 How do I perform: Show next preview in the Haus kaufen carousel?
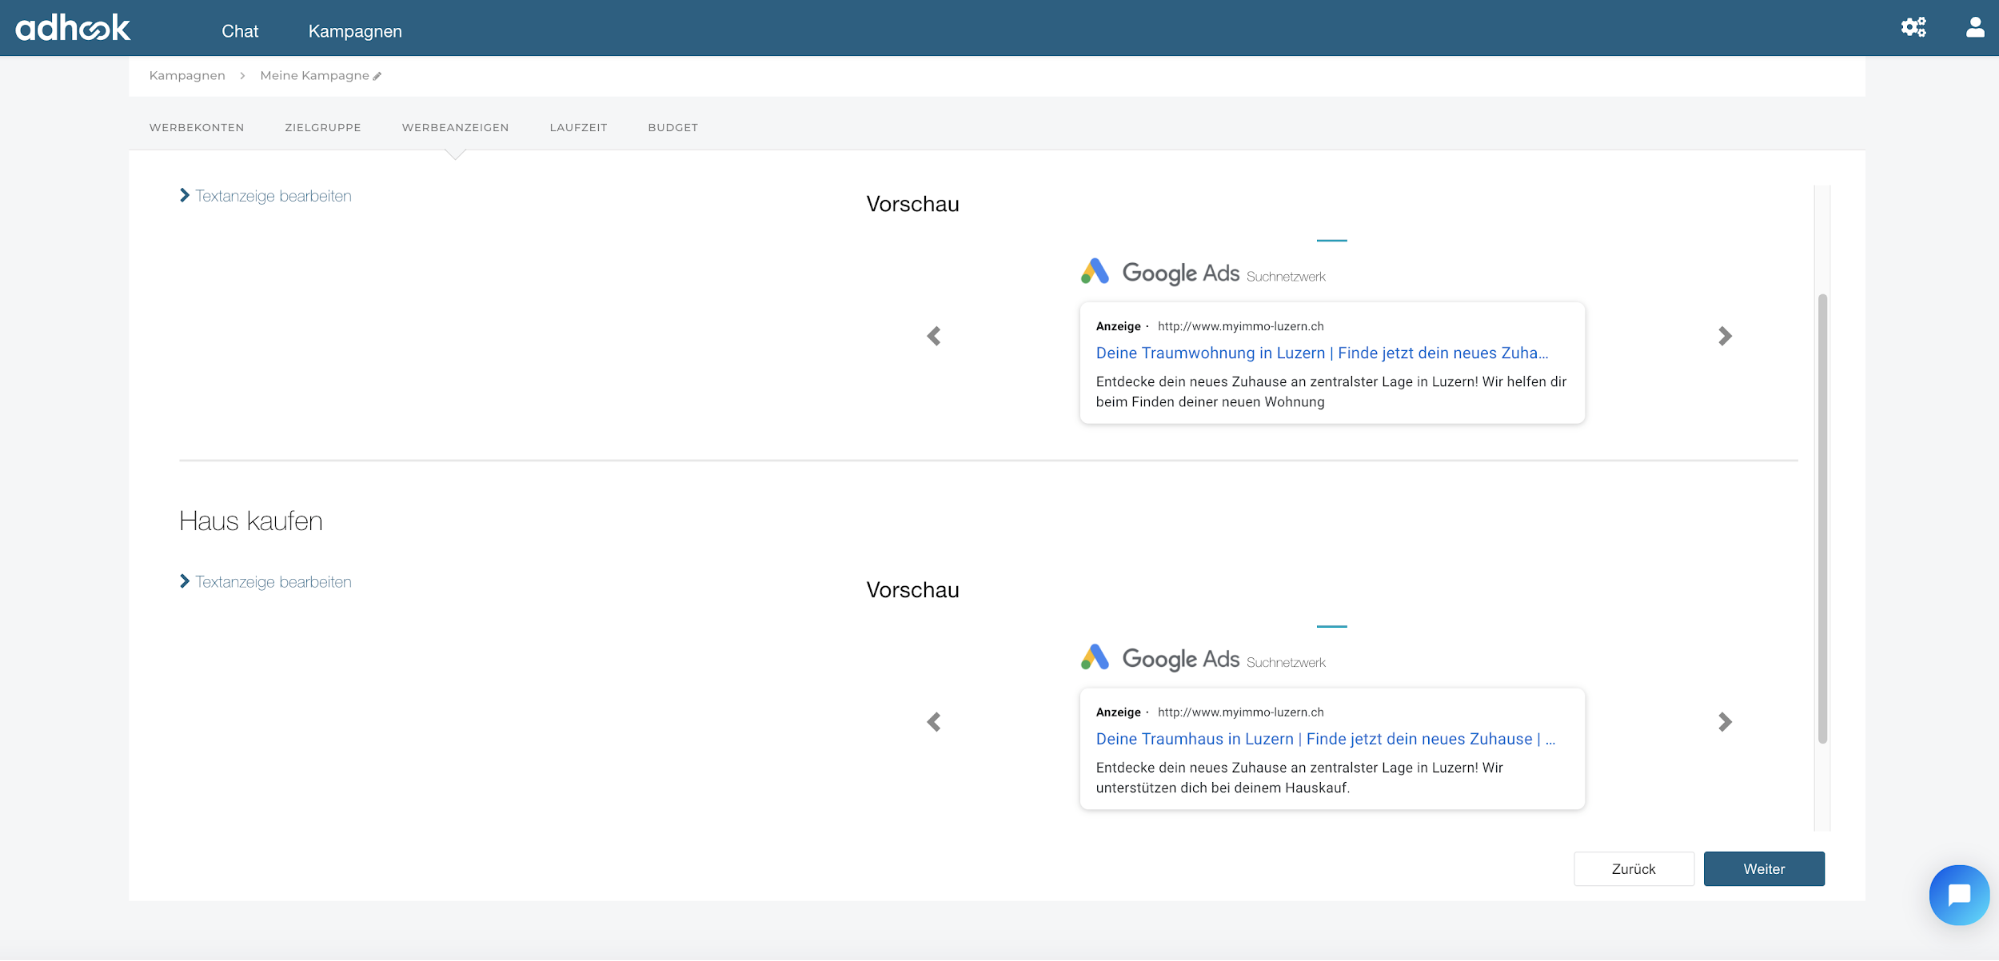click(x=1725, y=722)
